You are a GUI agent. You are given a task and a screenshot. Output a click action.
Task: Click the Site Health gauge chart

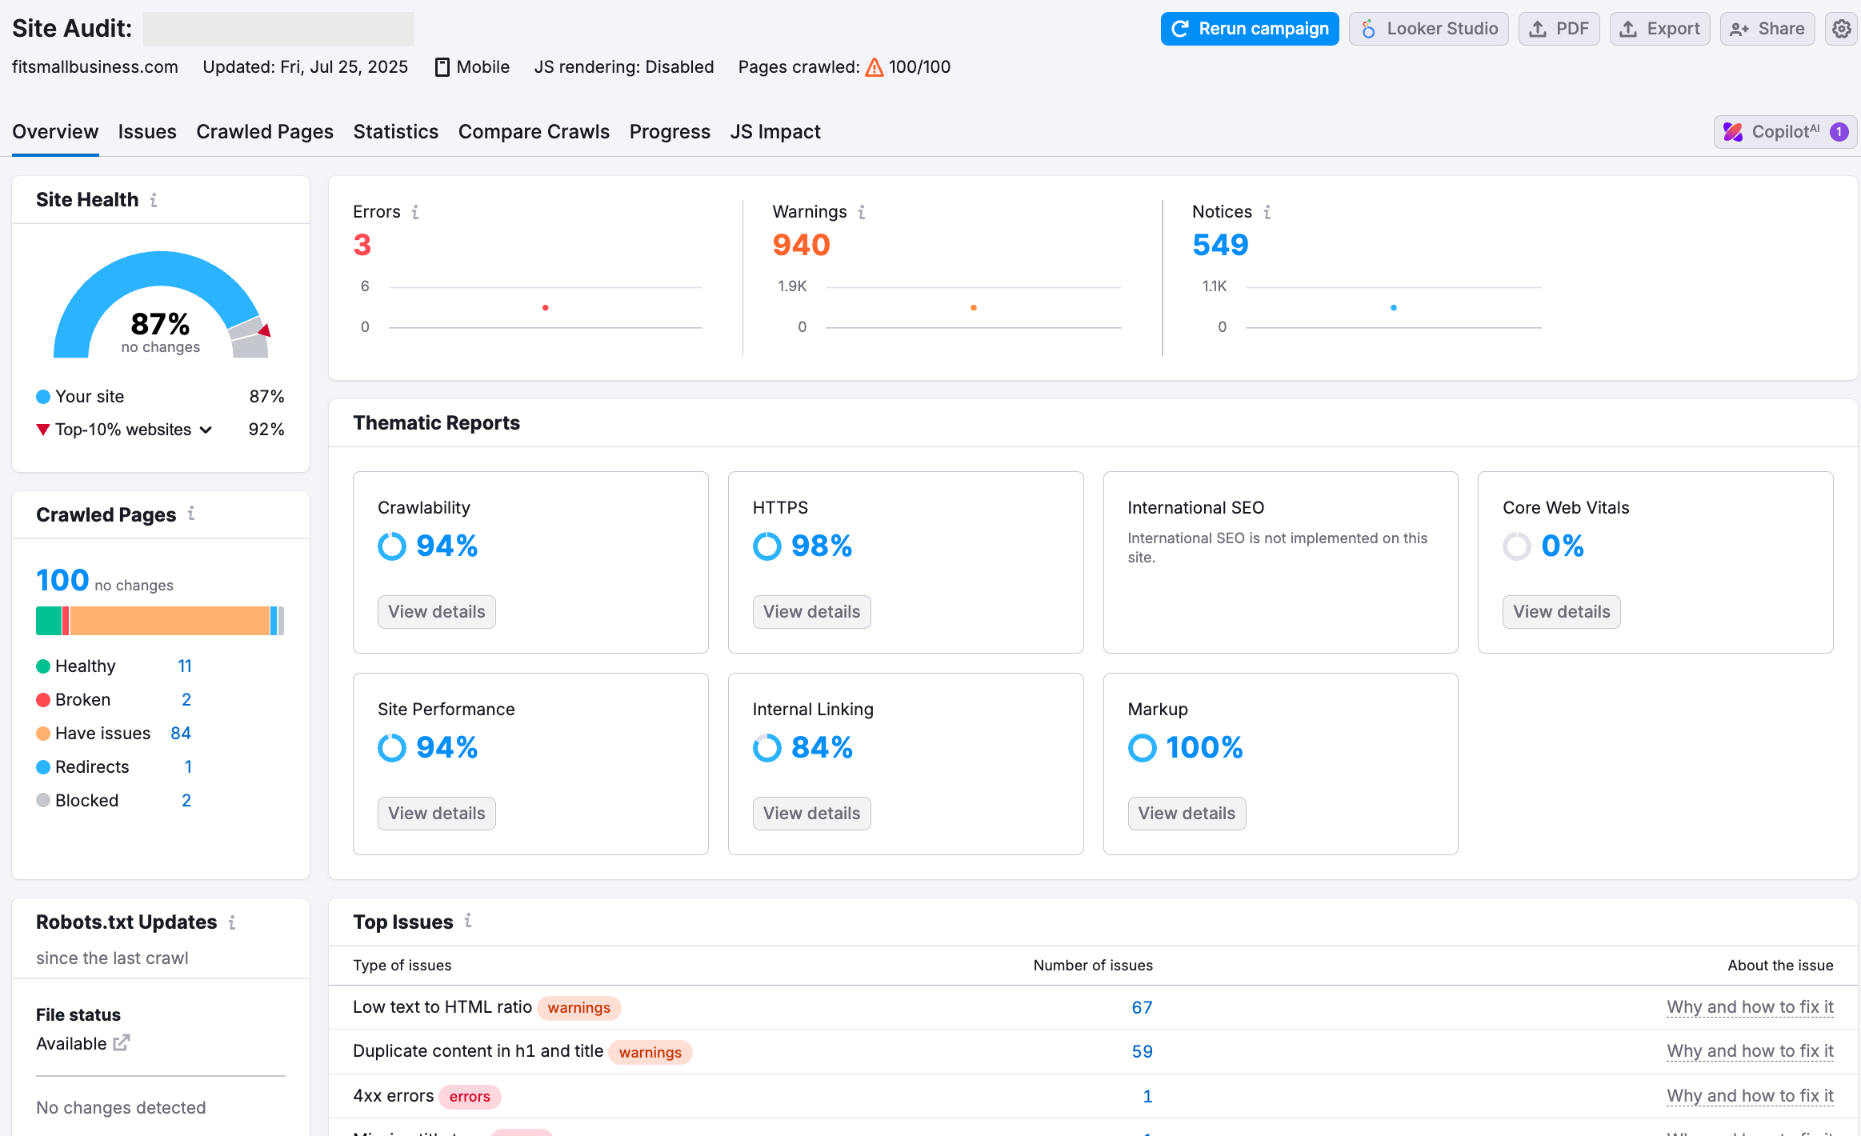pyautogui.click(x=161, y=304)
